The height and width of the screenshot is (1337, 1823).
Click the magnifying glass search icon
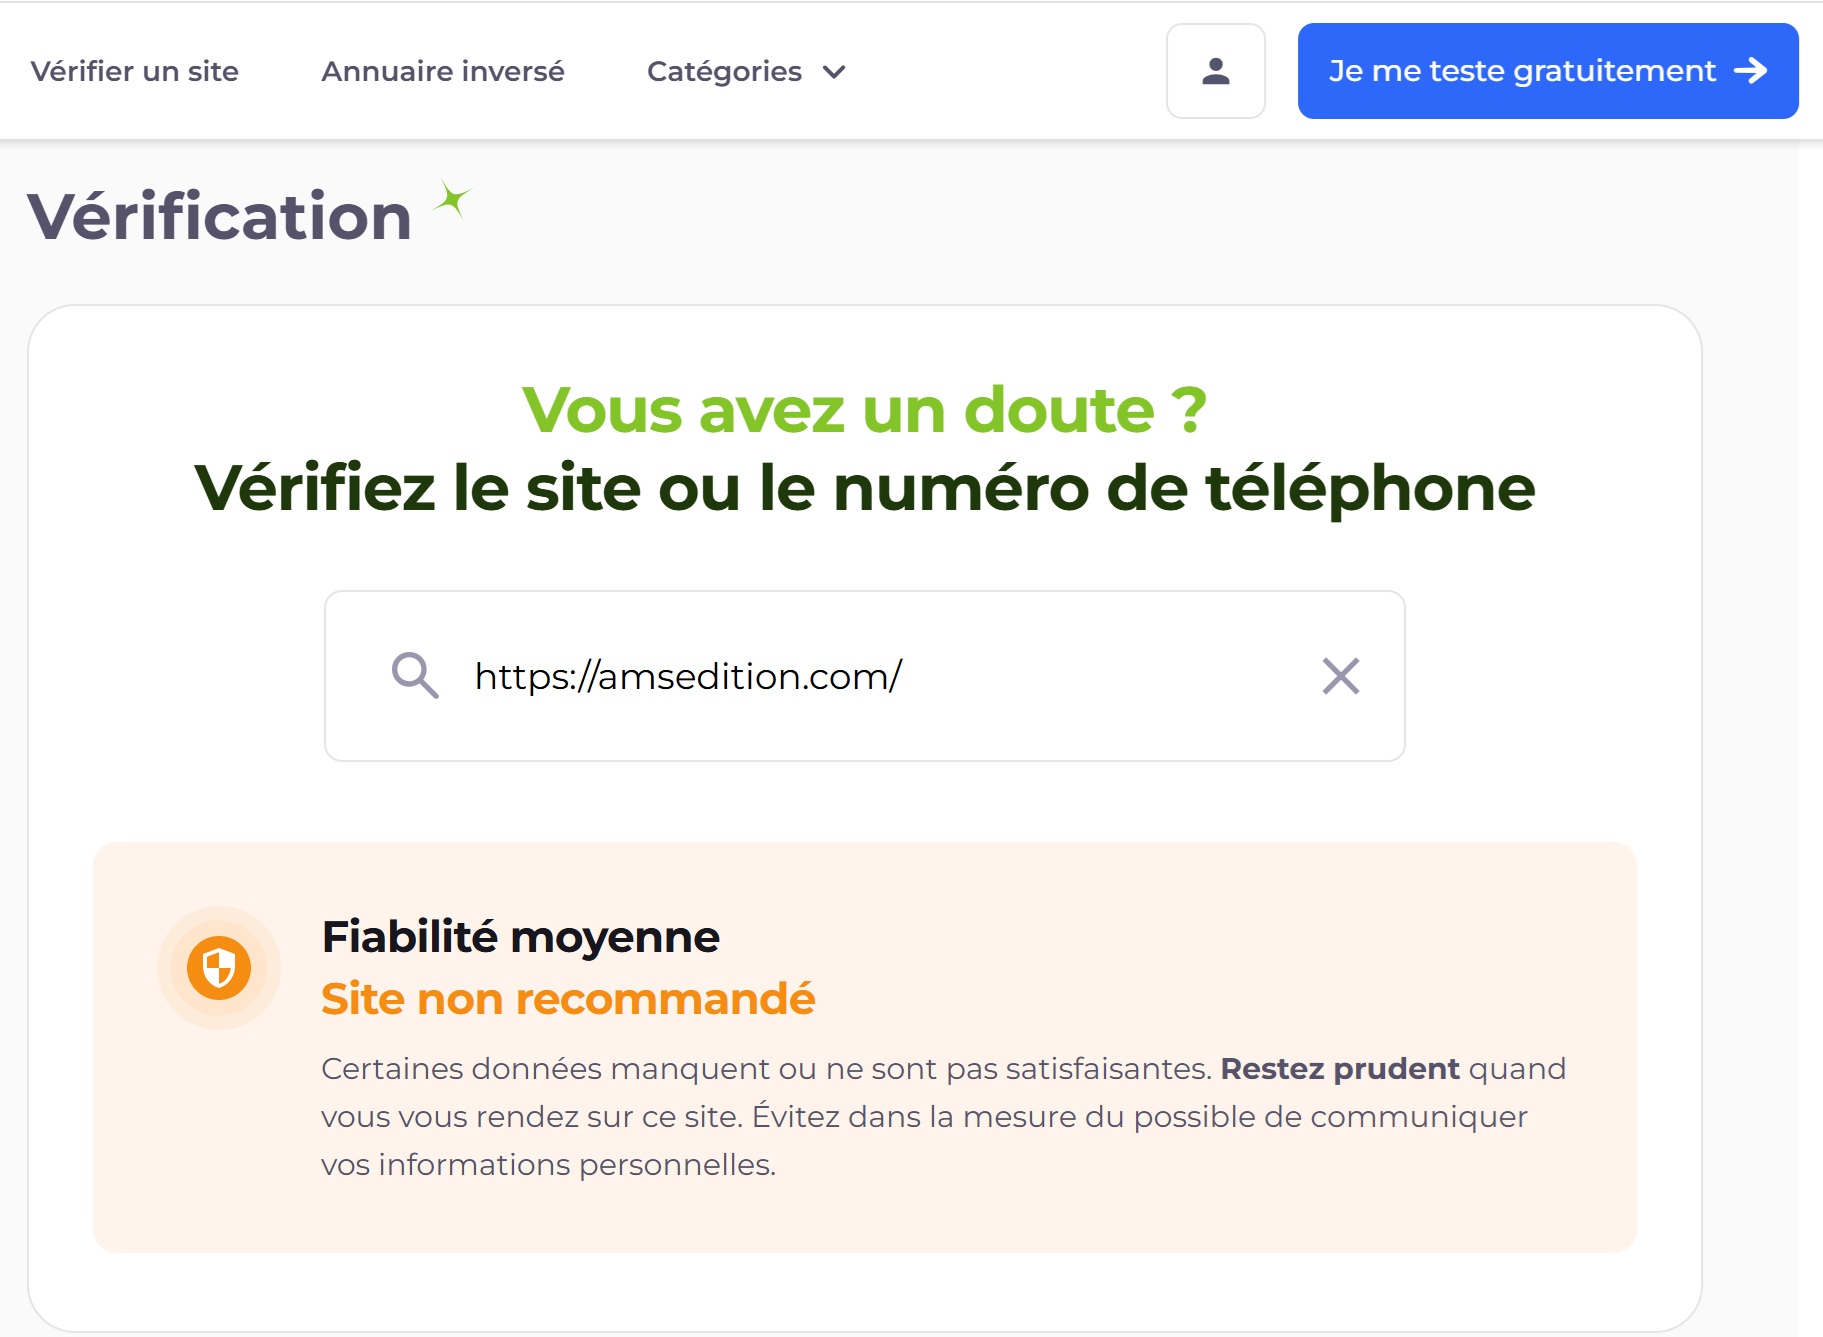[414, 676]
